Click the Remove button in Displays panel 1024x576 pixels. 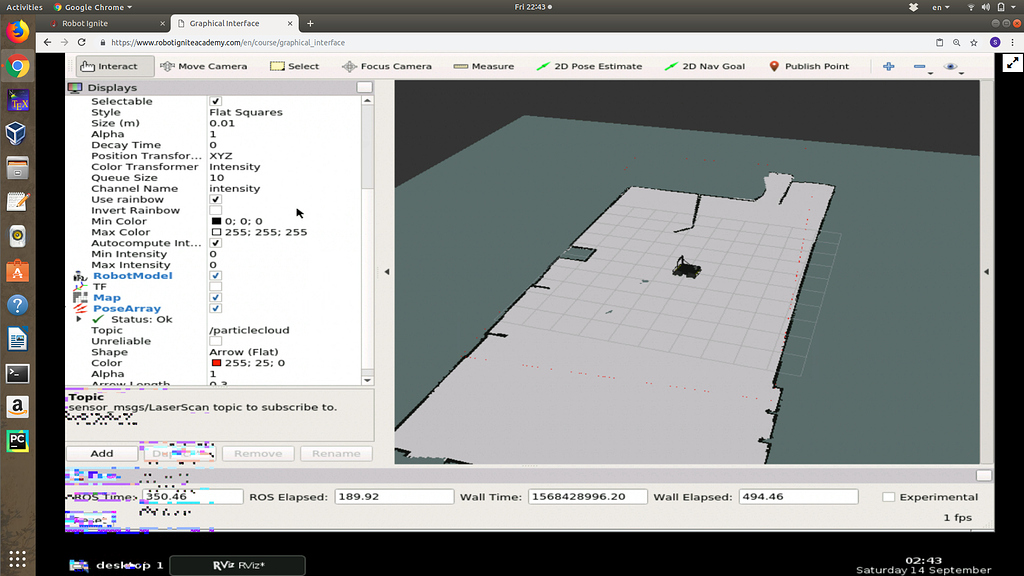coord(257,453)
